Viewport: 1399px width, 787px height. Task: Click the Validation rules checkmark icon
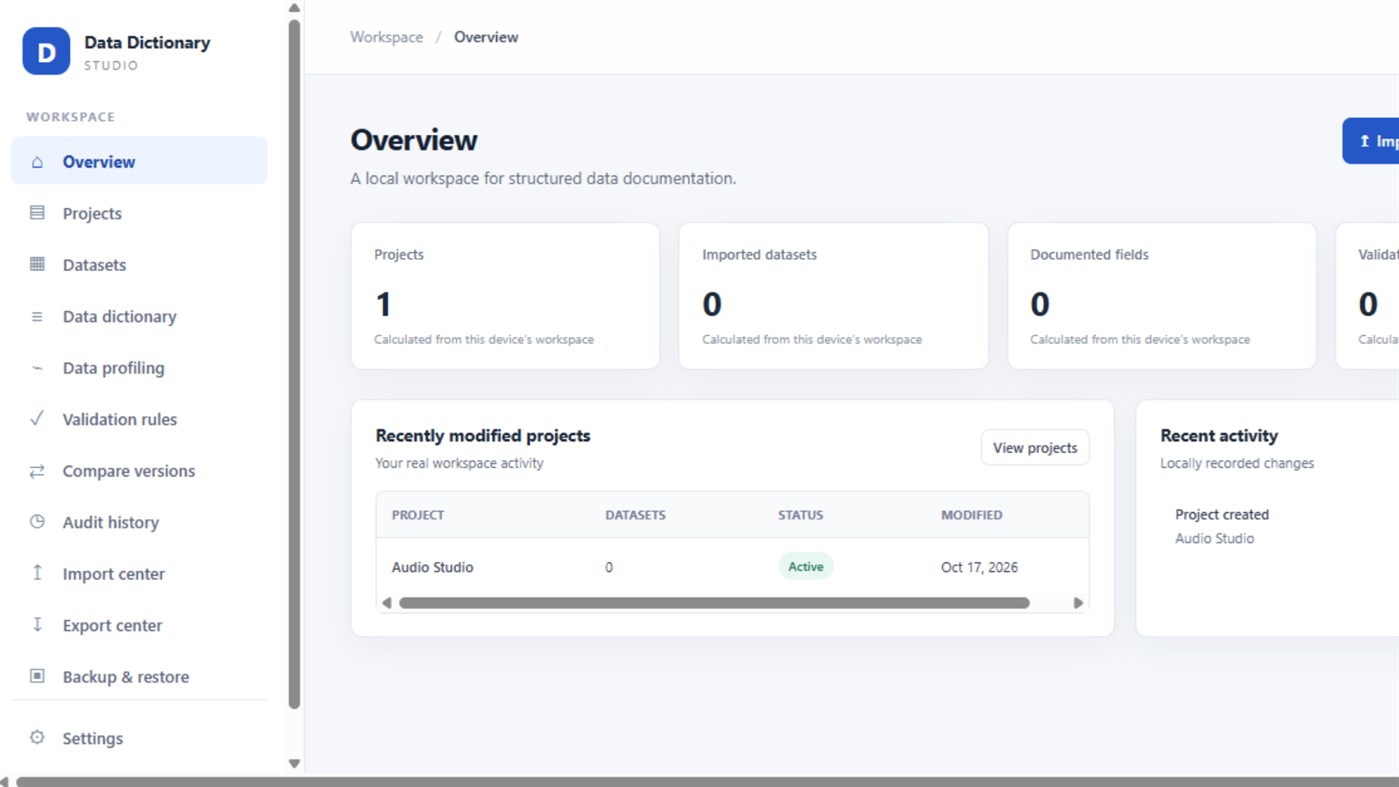point(37,419)
